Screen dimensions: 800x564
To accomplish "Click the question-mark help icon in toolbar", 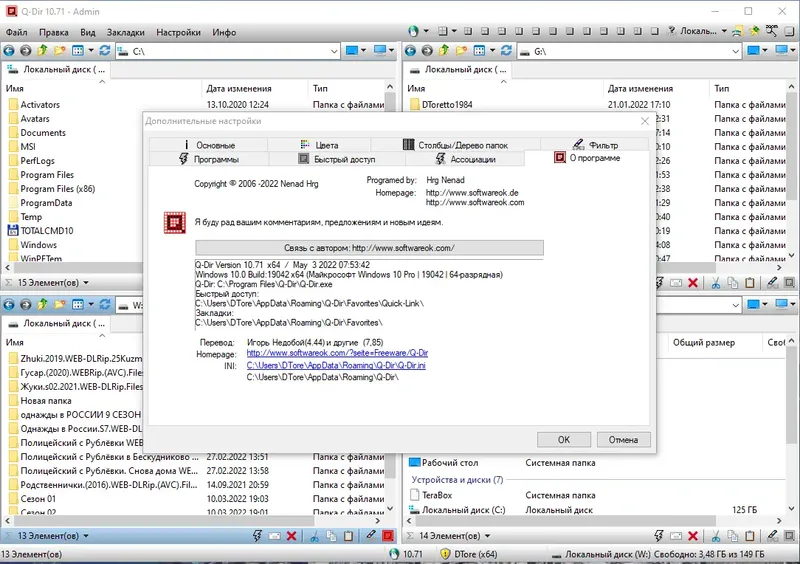I will click(672, 31).
